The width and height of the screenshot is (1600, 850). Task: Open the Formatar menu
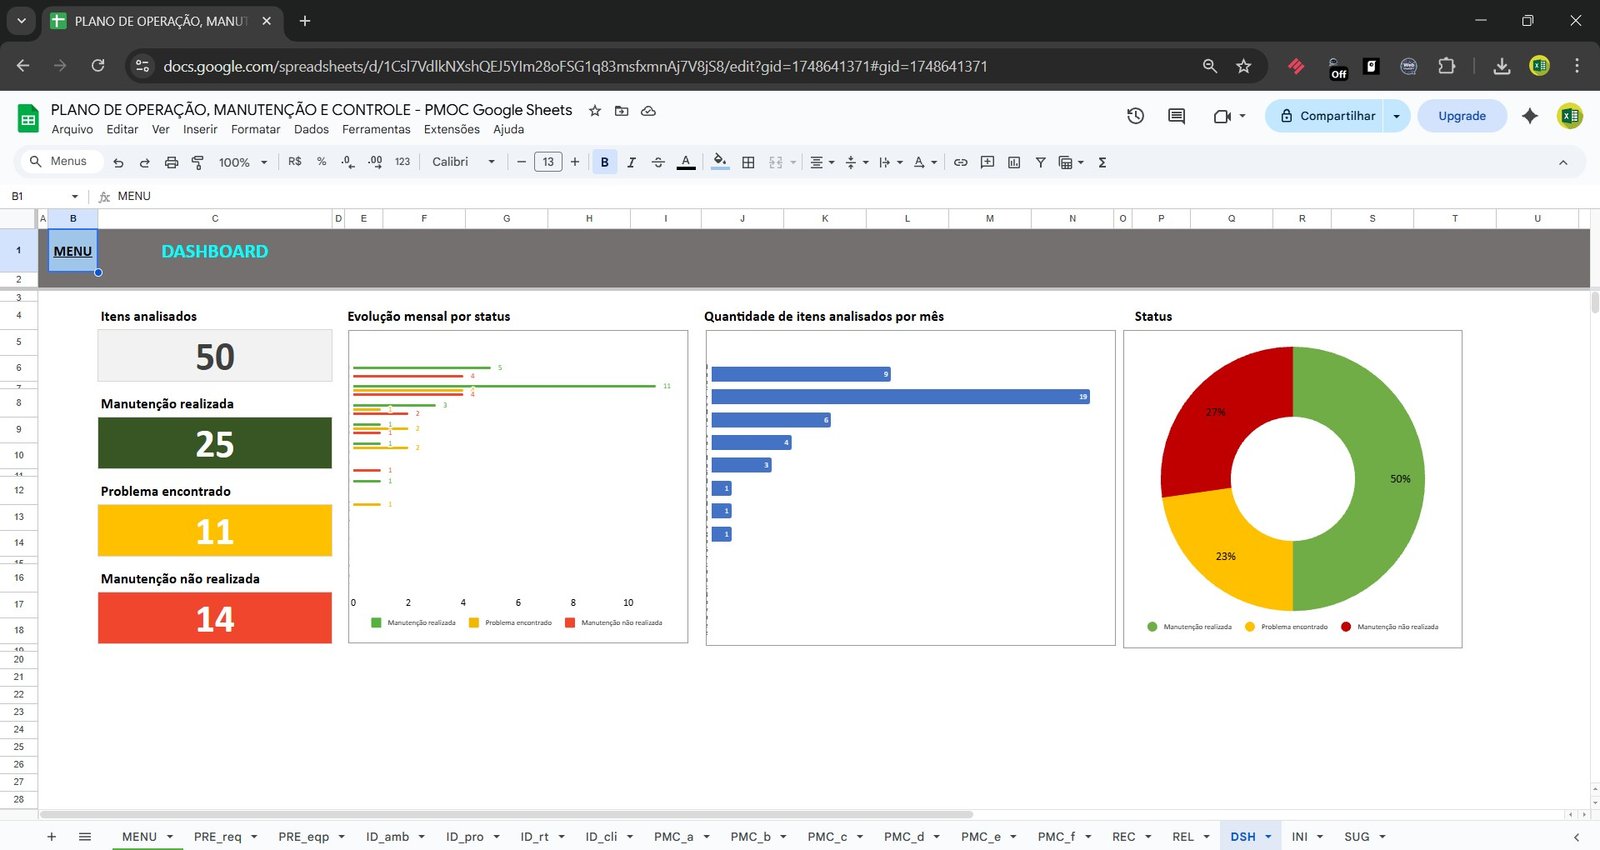point(255,129)
